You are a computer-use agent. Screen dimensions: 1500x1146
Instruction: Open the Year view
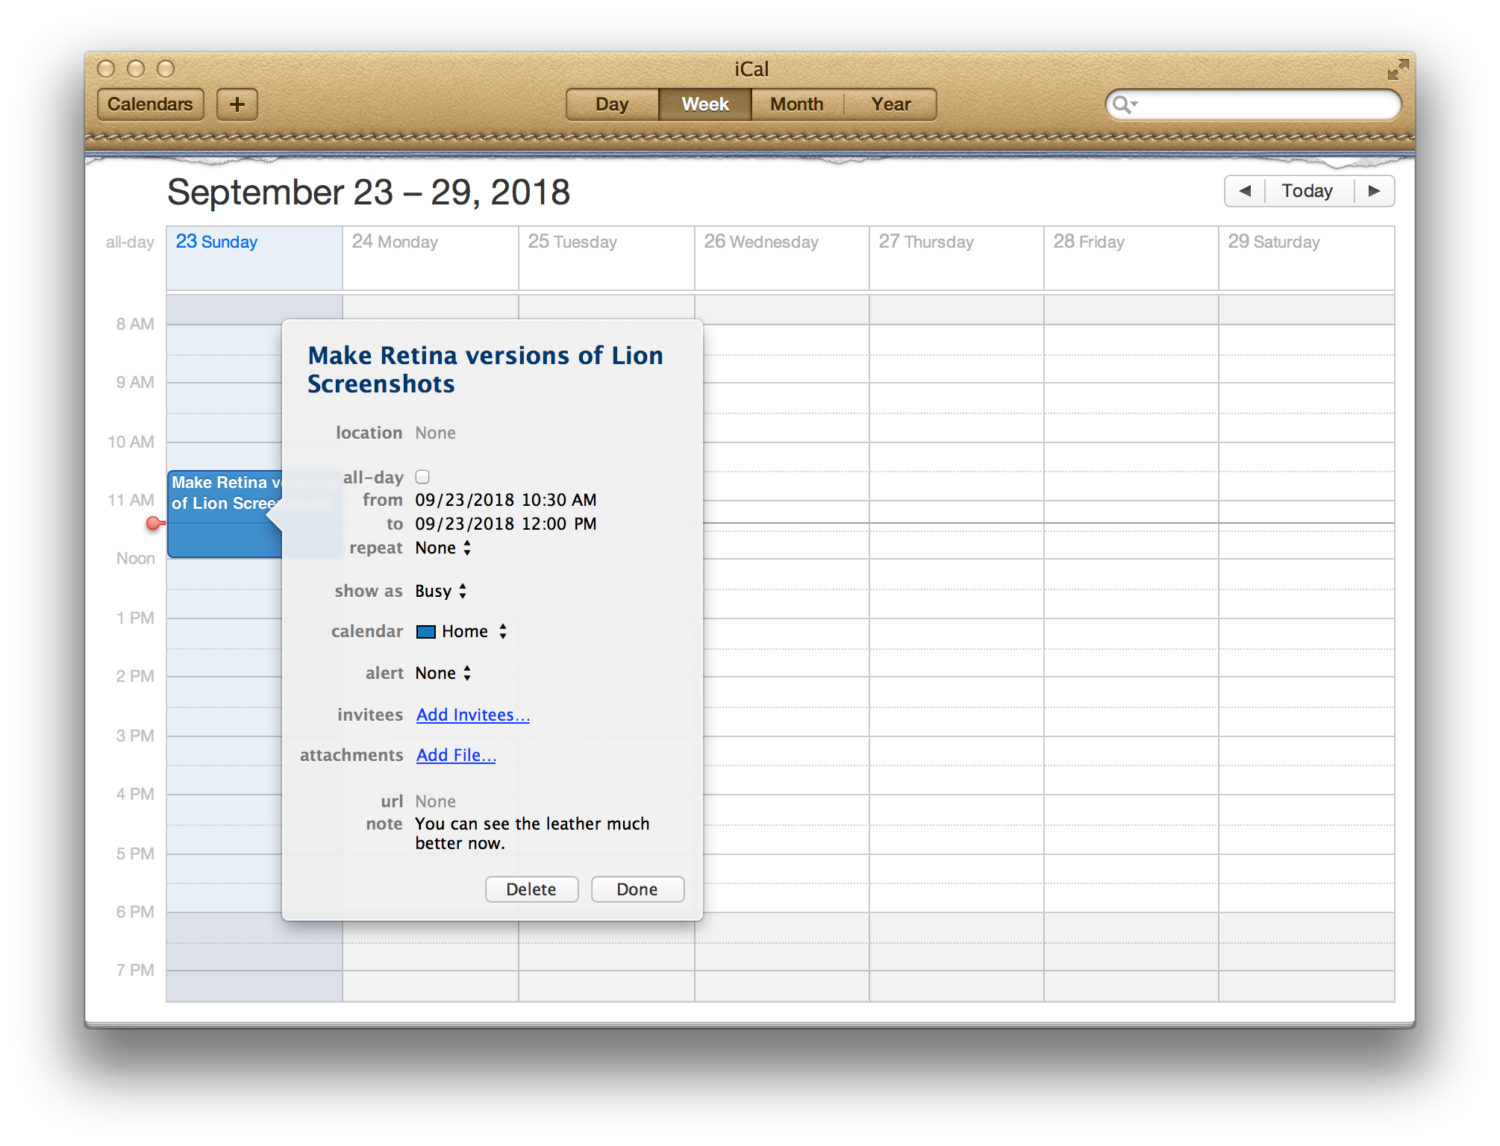pyautogui.click(x=890, y=103)
